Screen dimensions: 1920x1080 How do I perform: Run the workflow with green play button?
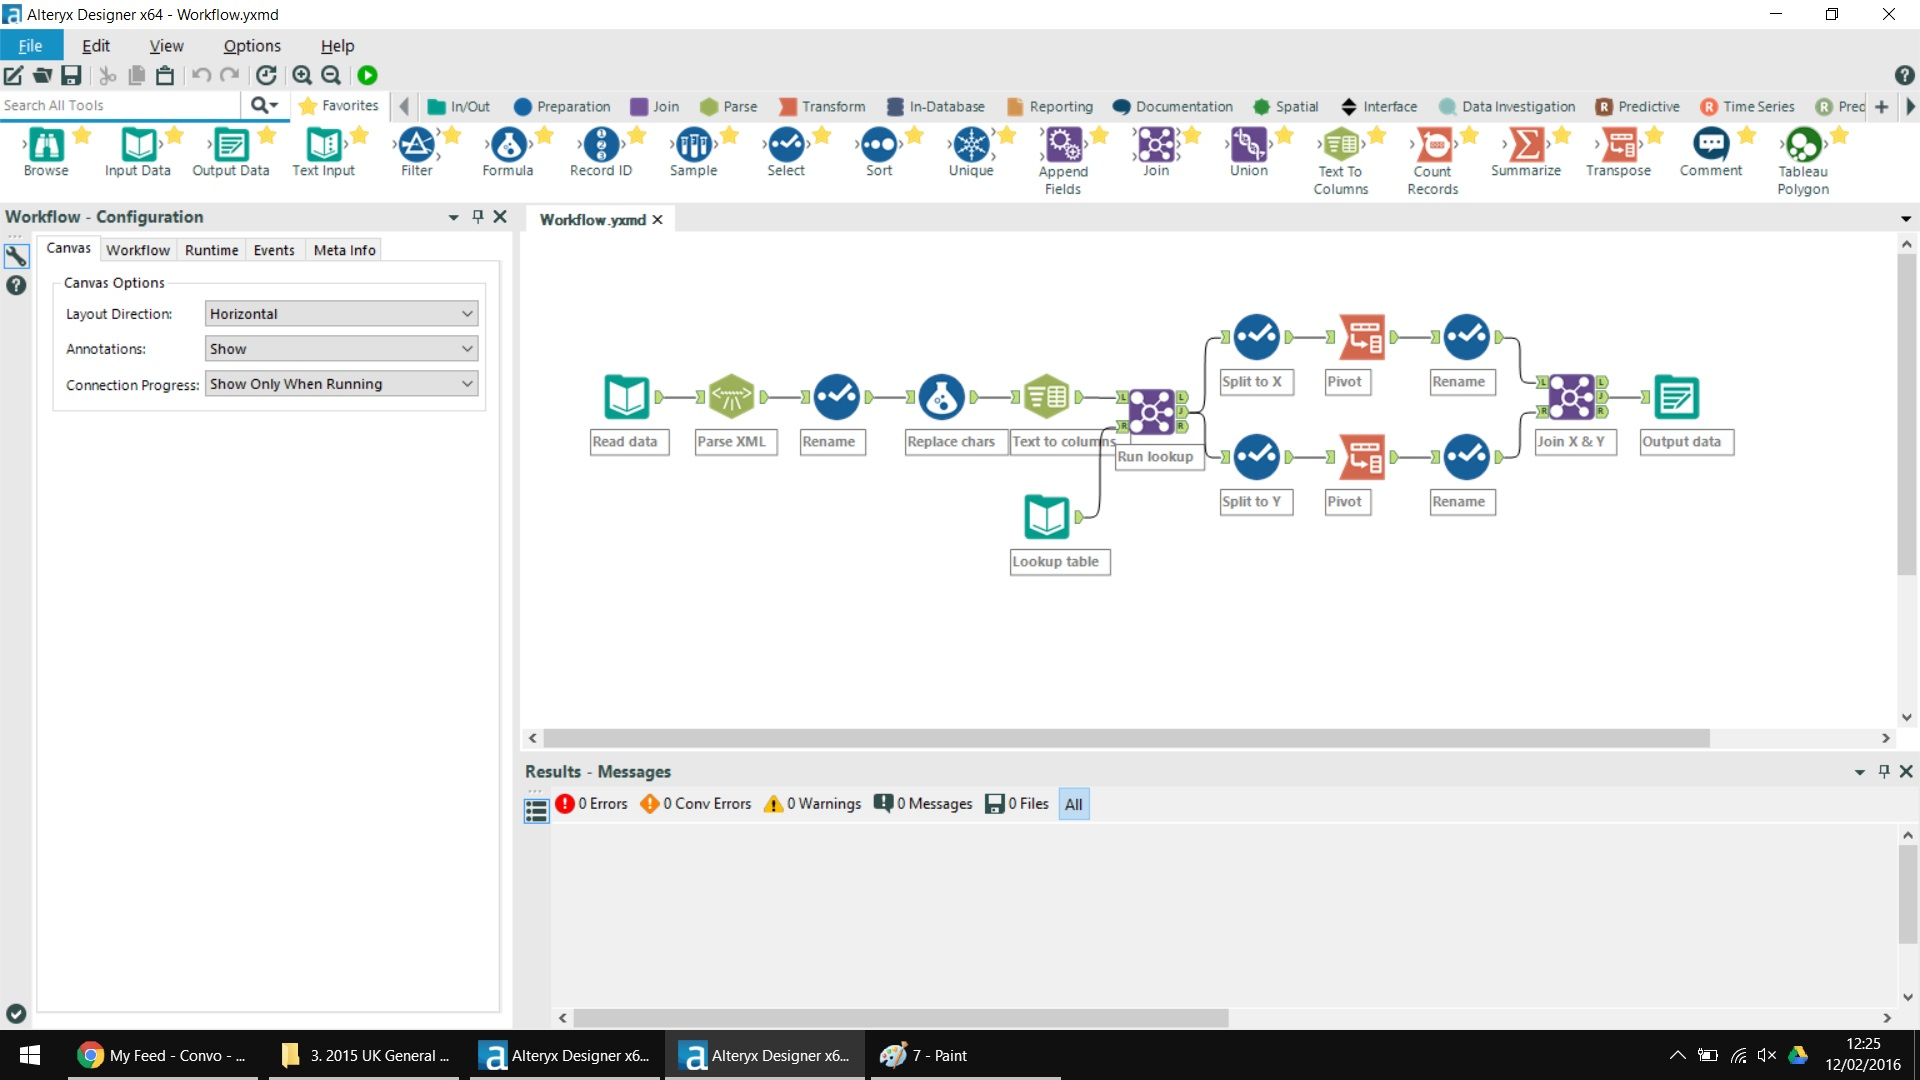367,75
